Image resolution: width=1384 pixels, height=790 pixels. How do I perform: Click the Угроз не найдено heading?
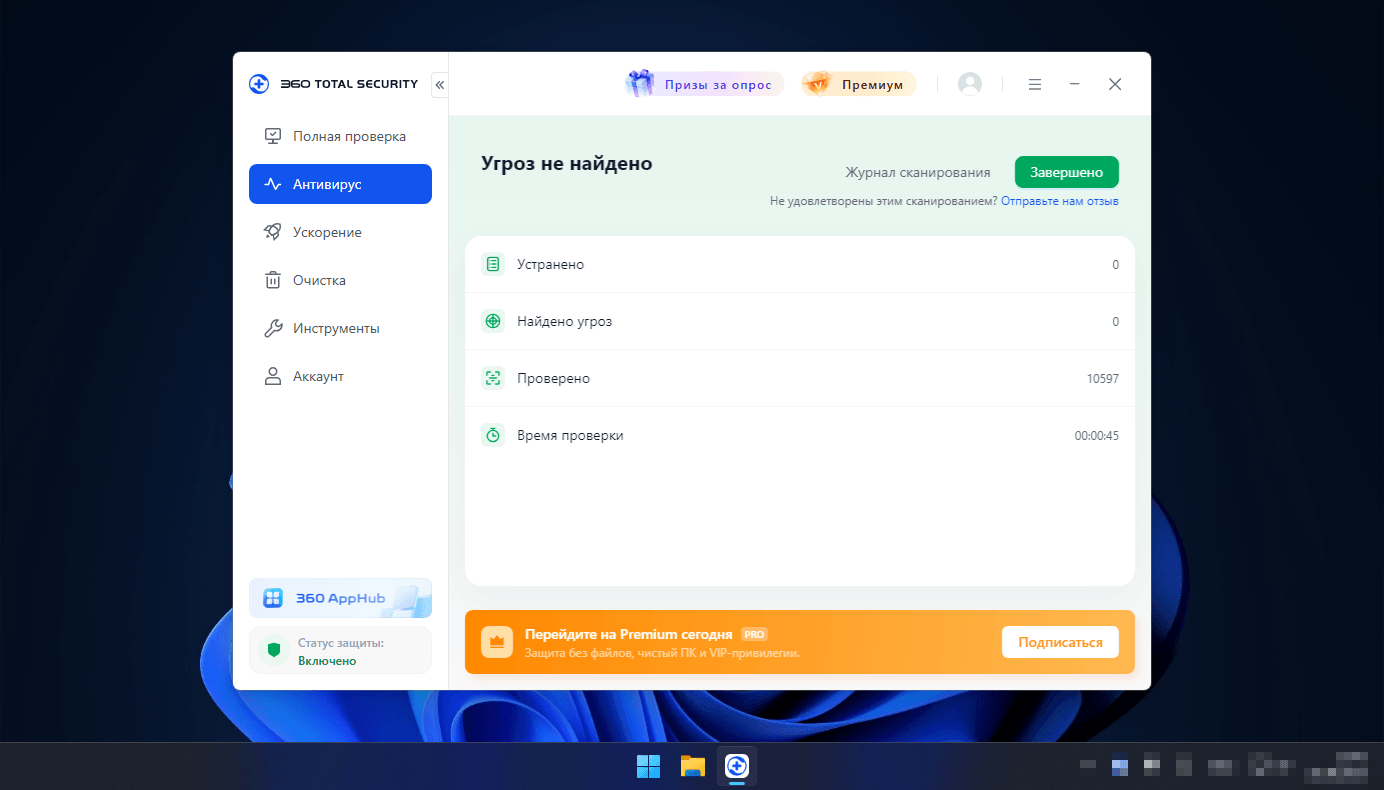point(567,163)
